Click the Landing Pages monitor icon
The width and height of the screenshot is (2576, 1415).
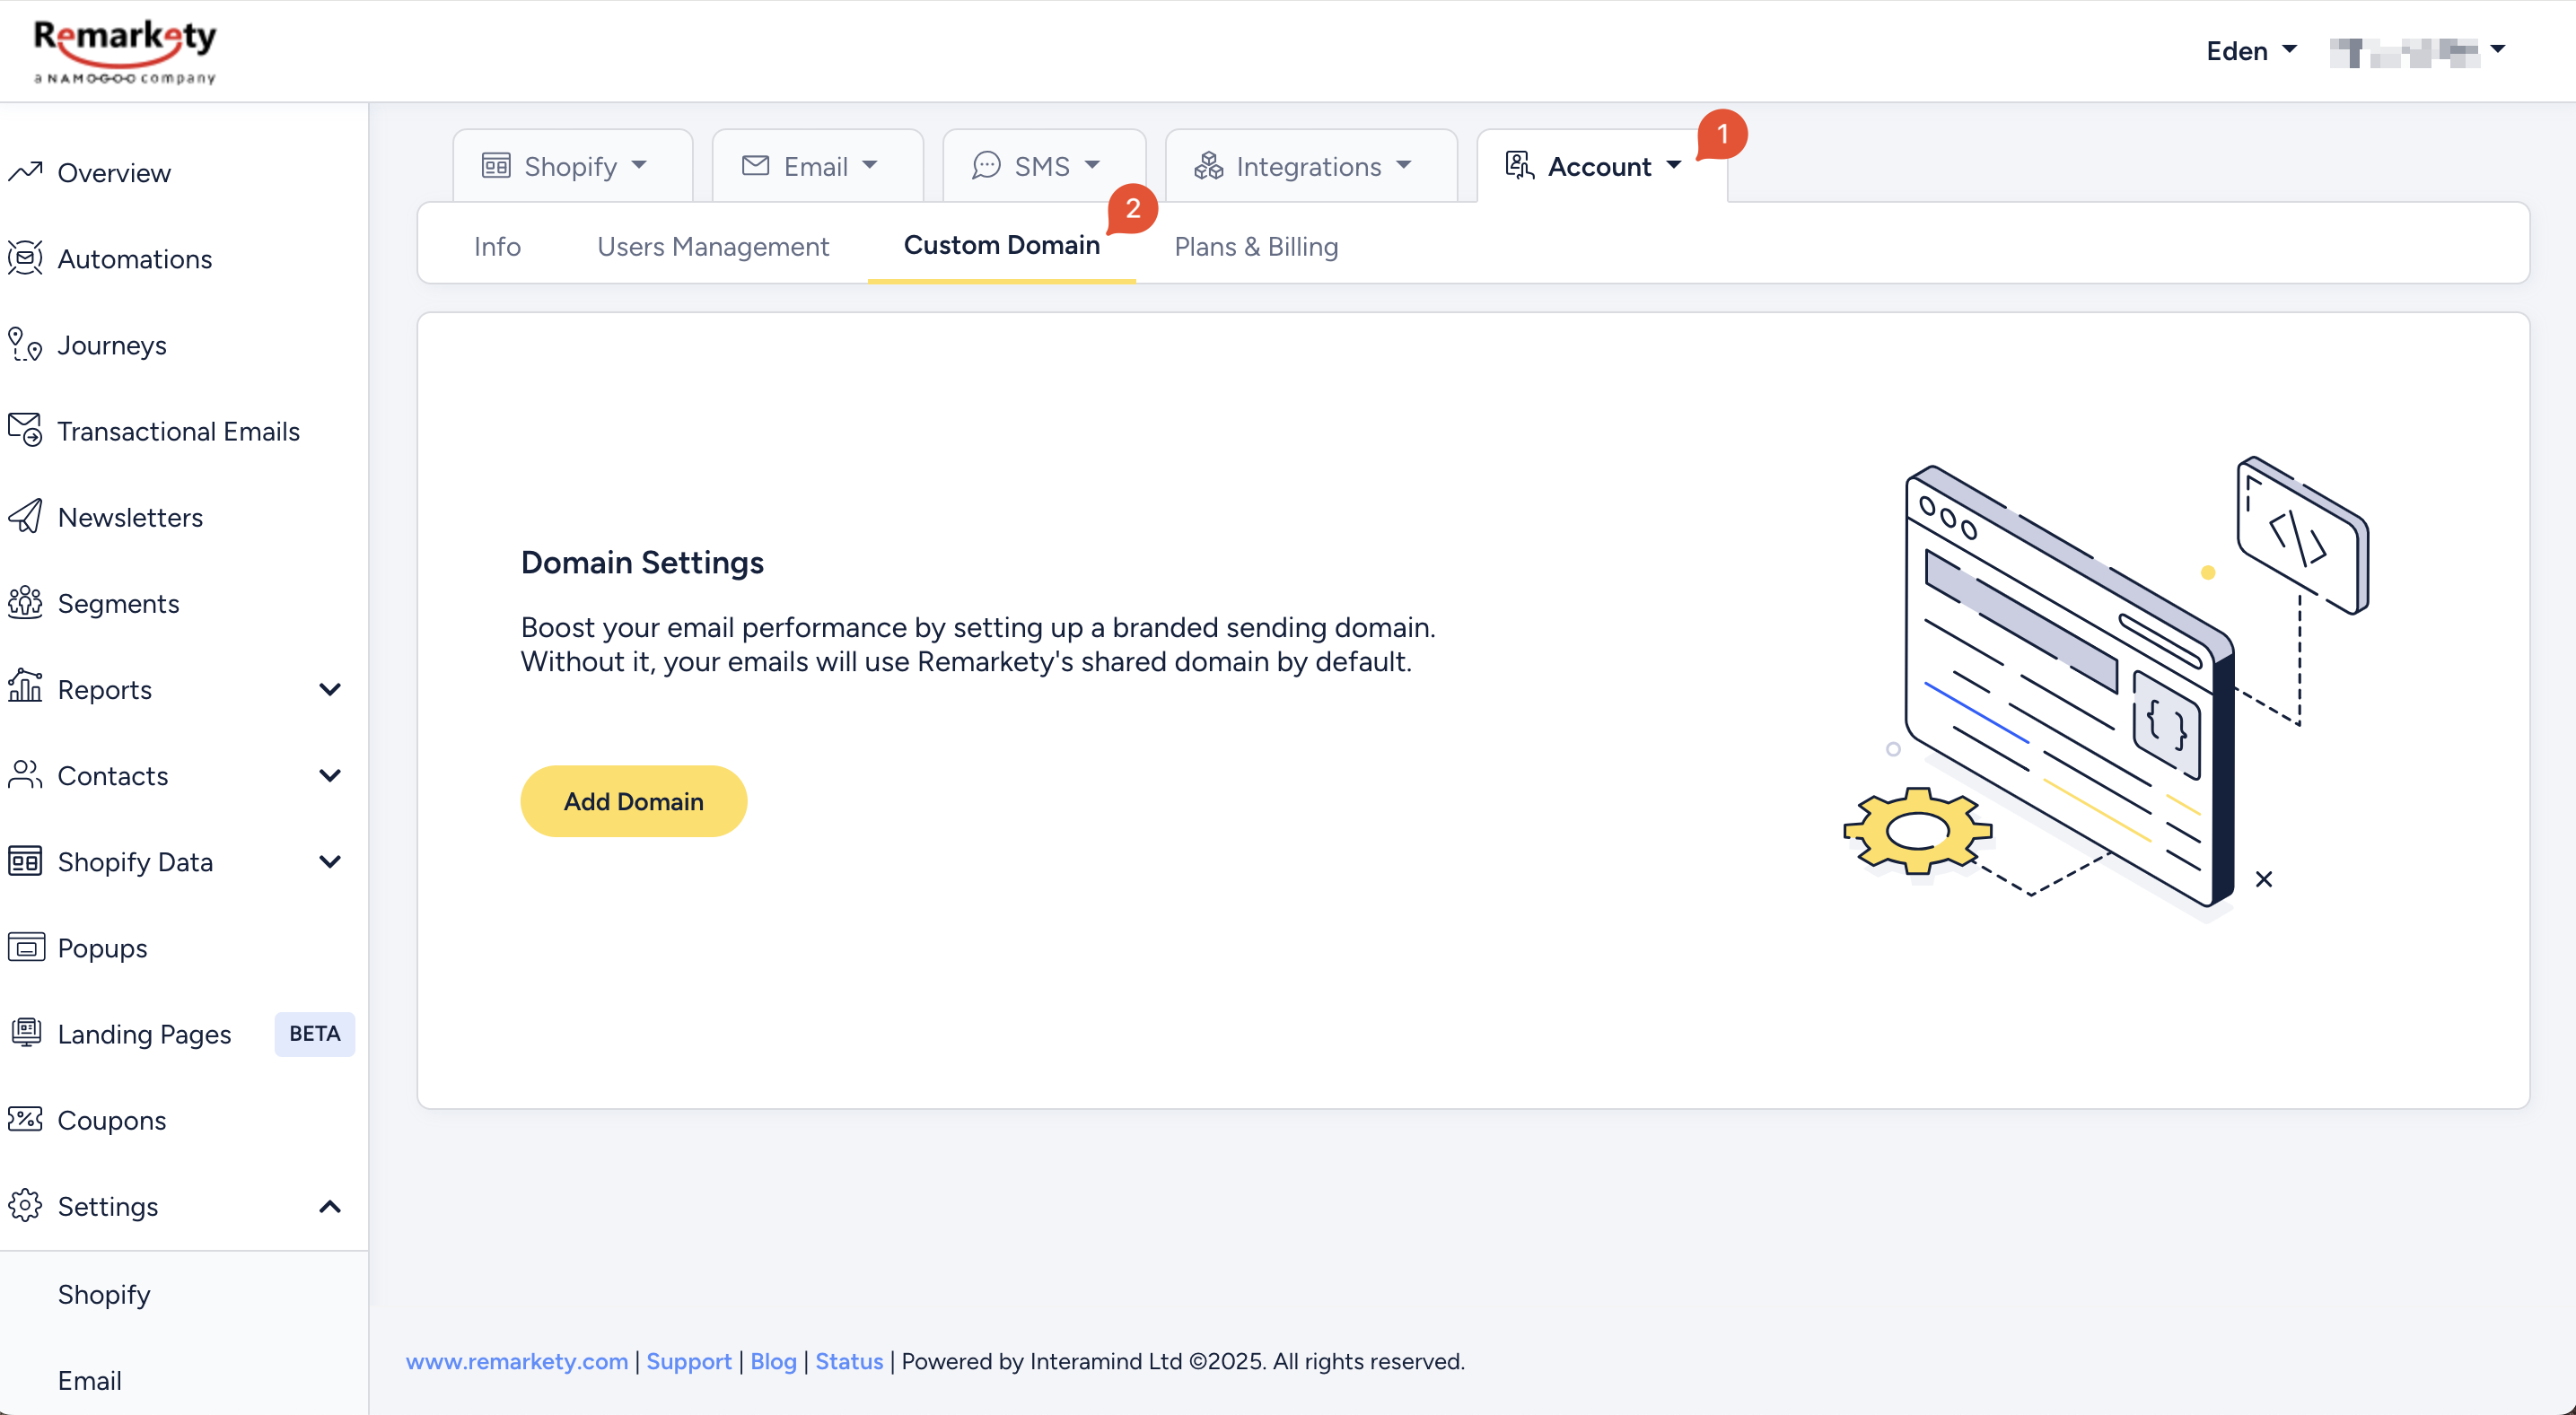point(25,1033)
